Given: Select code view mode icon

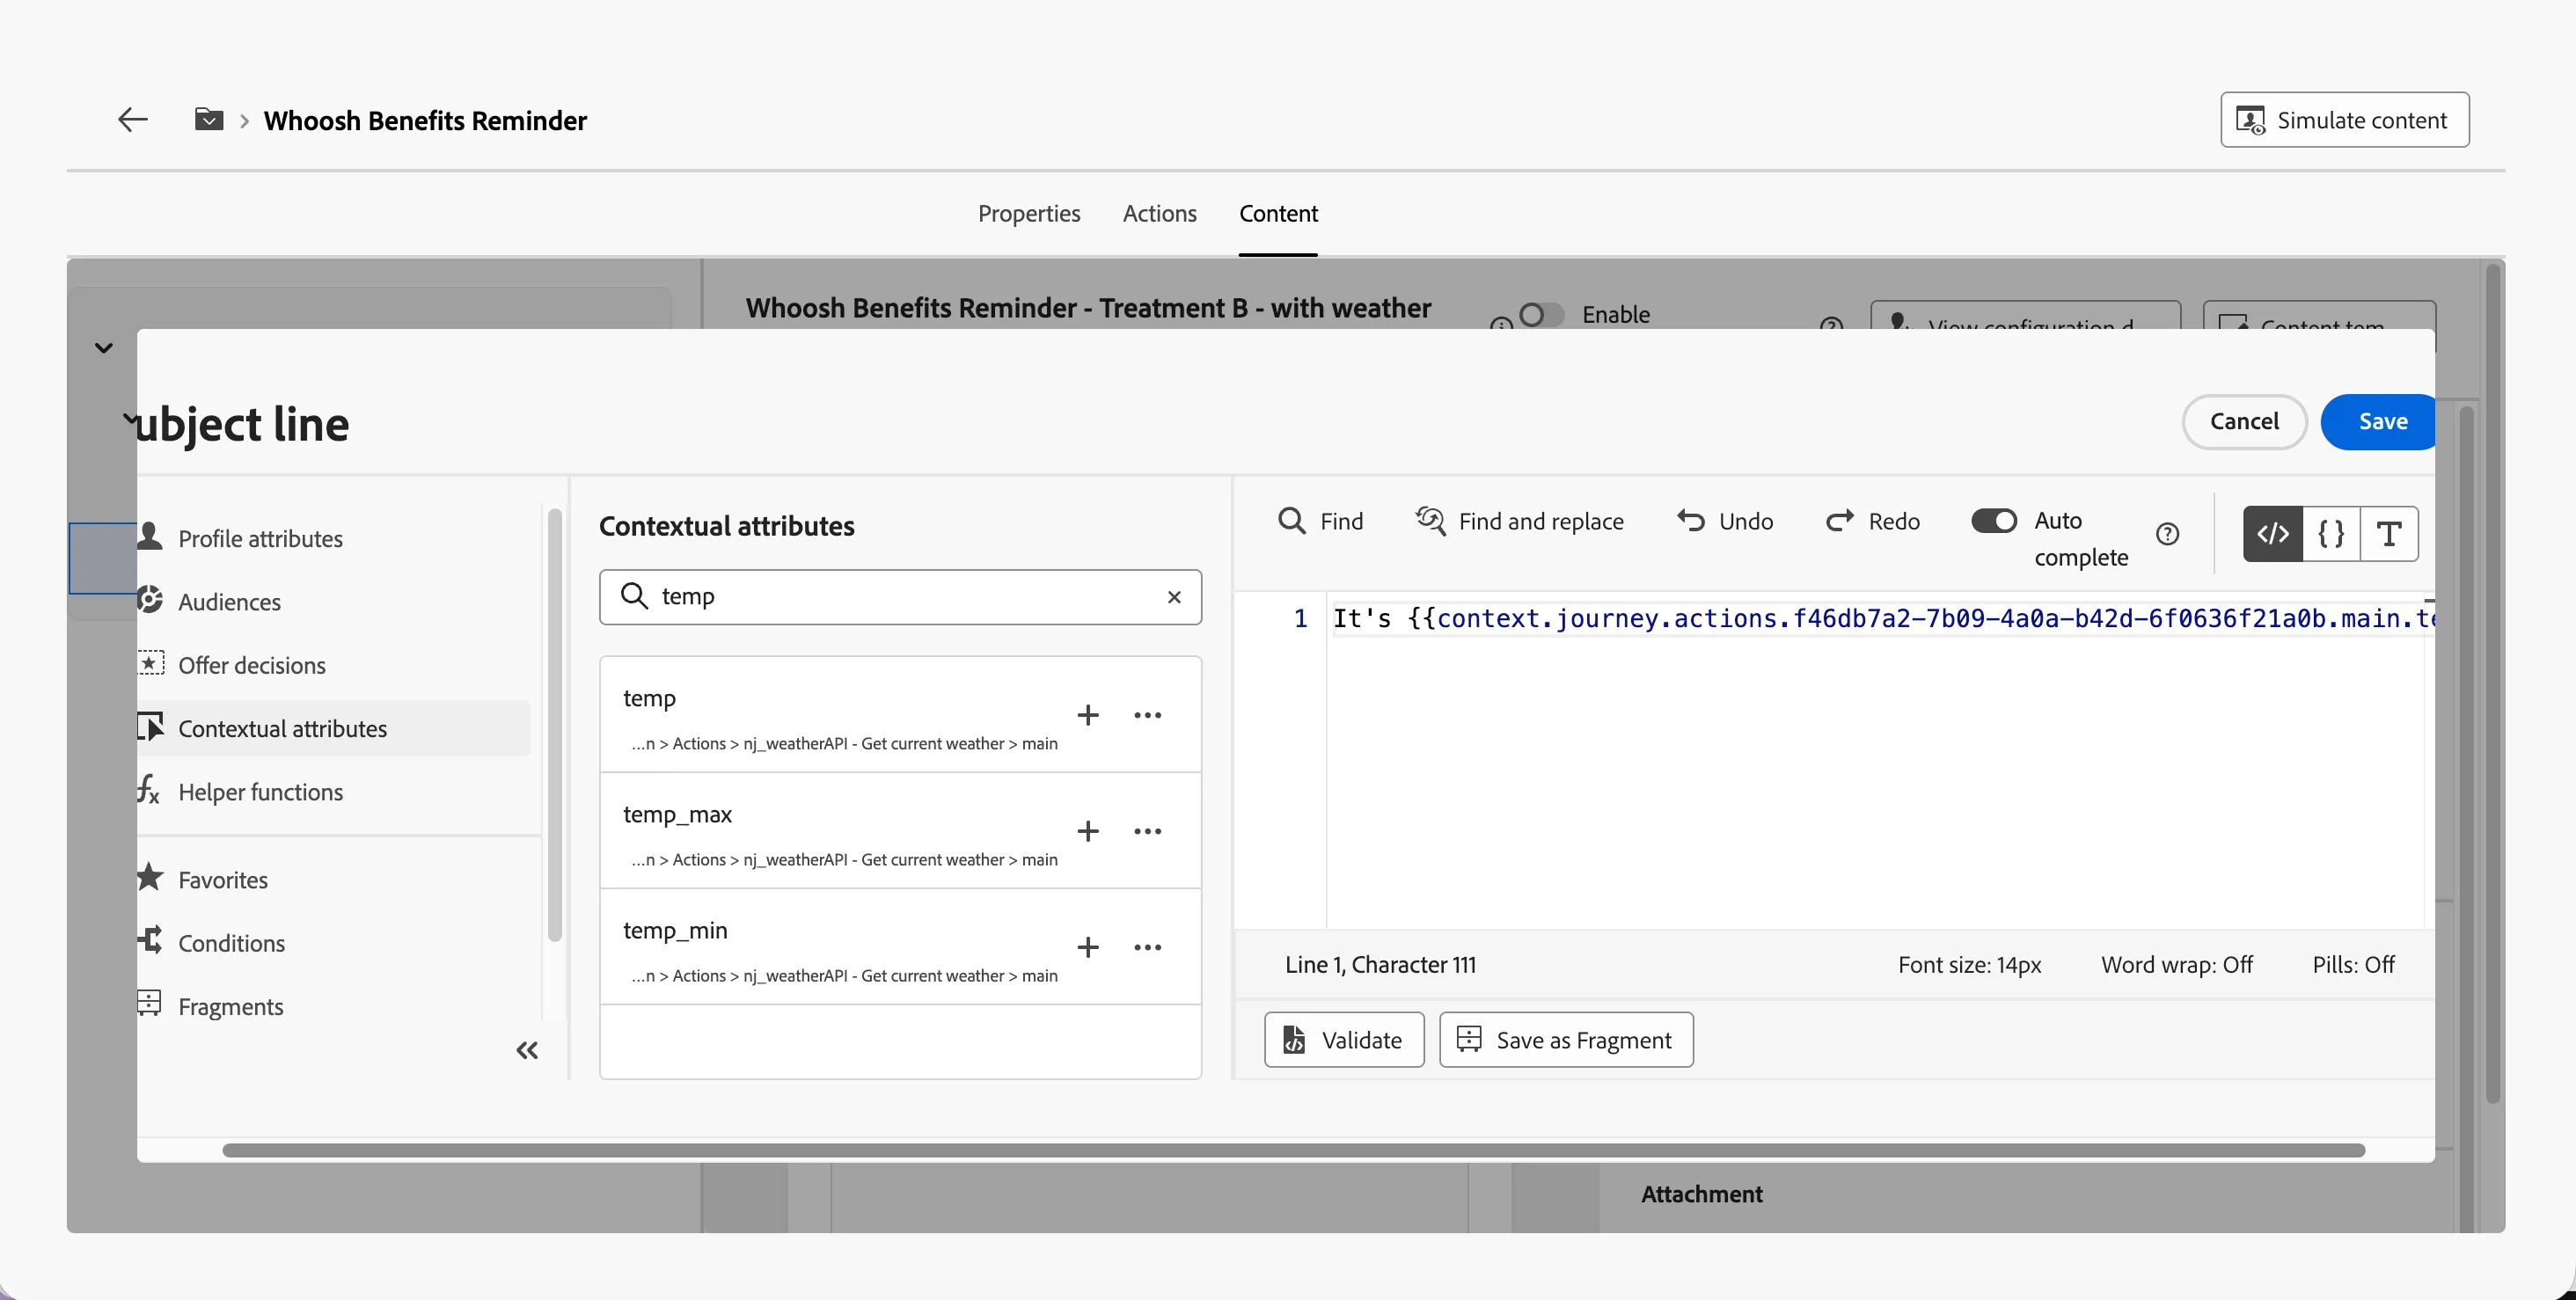Looking at the screenshot, I should pyautogui.click(x=2272, y=534).
